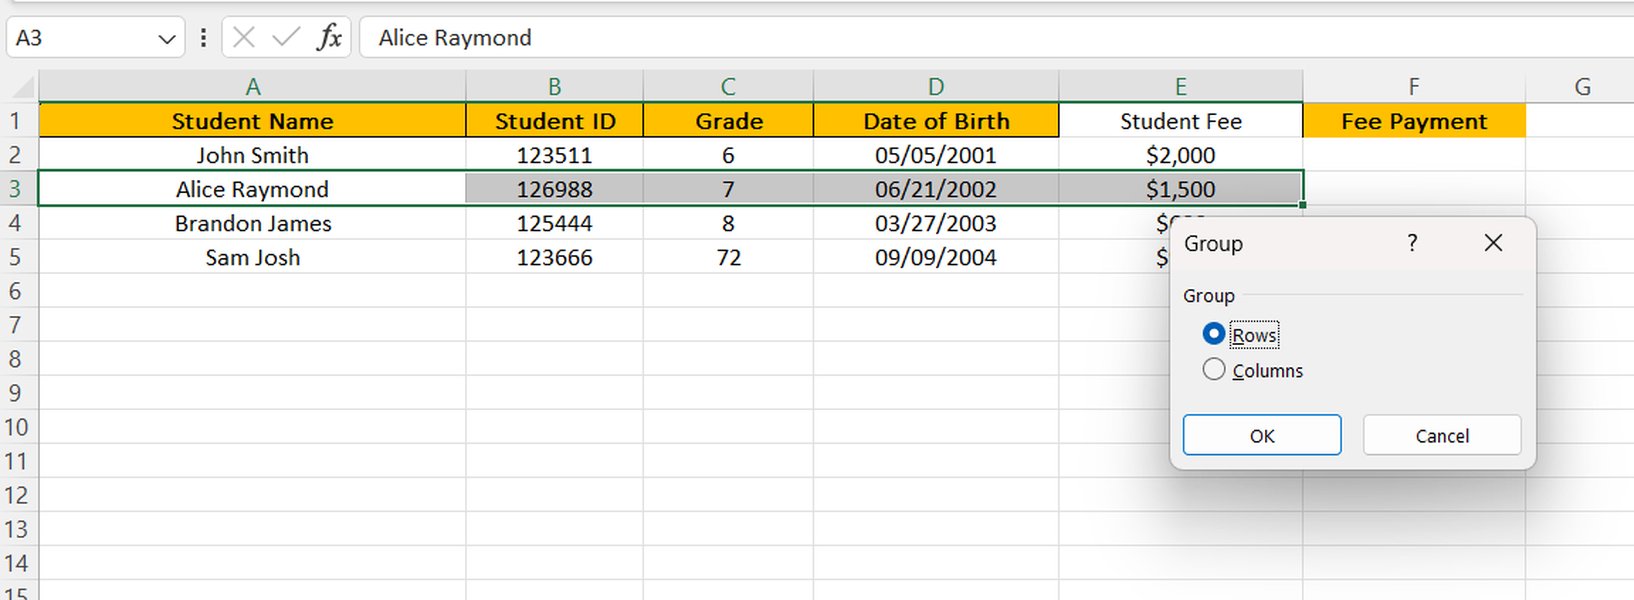This screenshot has height=600, width=1634.
Task: Click the date 03/27/2003 cell
Action: click(936, 223)
